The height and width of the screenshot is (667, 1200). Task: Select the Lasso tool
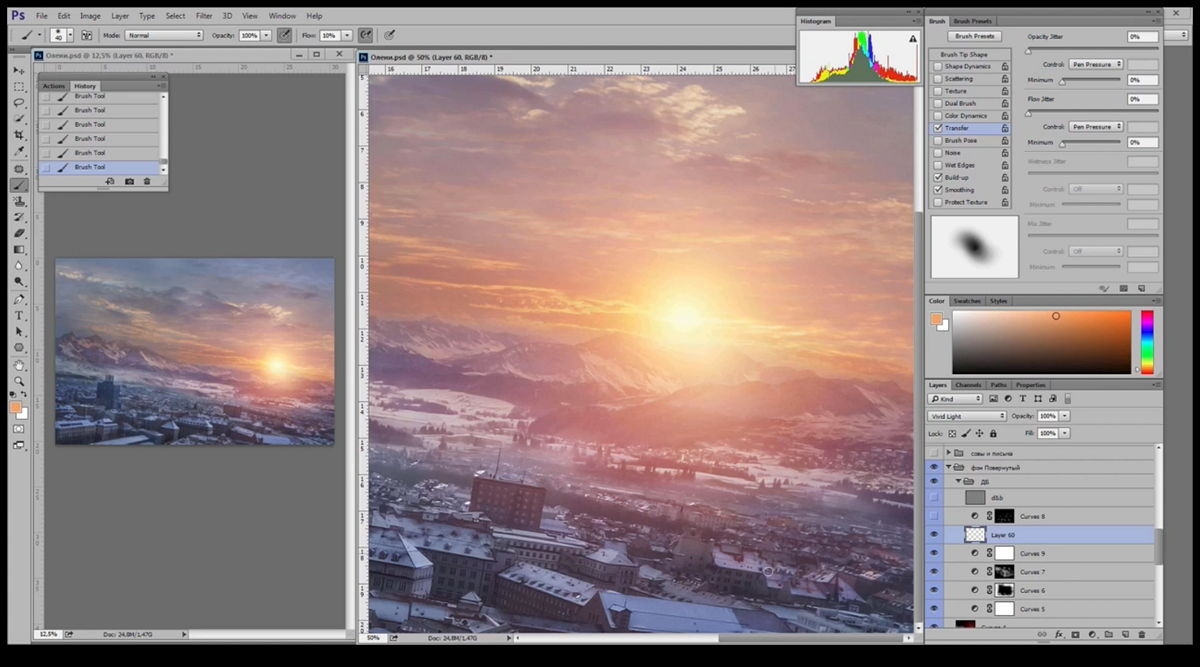point(19,103)
